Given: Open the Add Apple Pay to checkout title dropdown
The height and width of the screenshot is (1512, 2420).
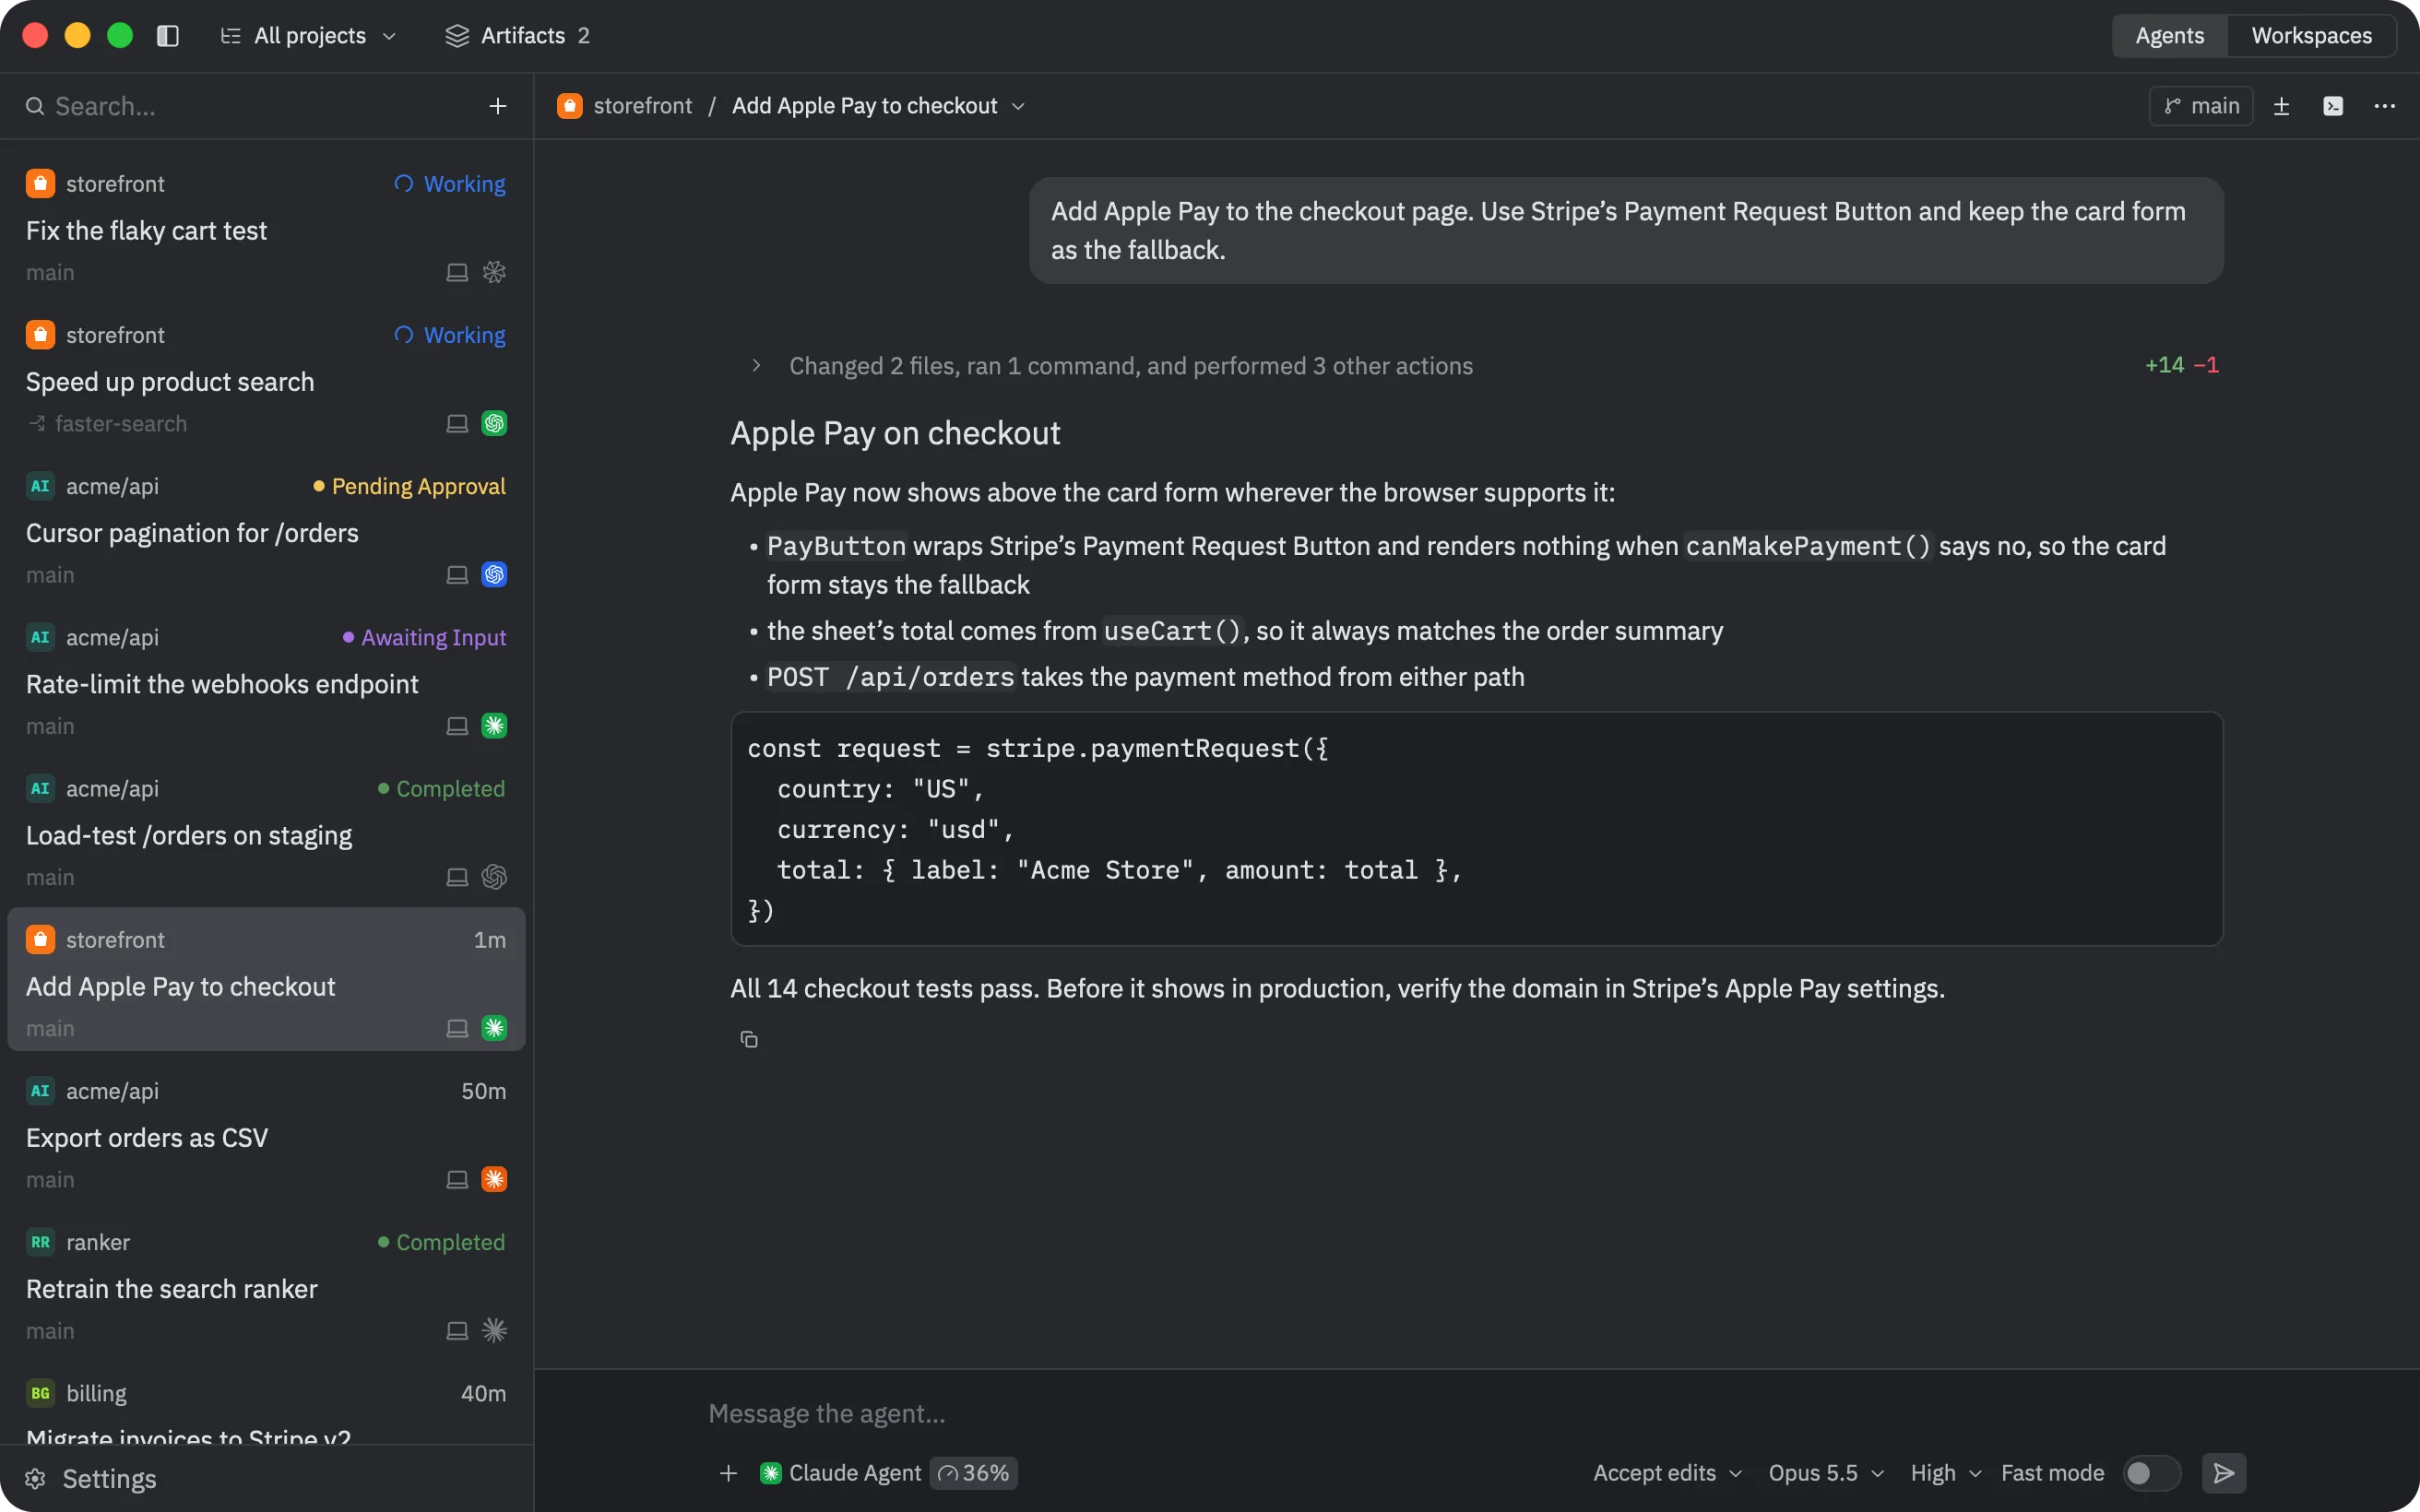Looking at the screenshot, I should coord(878,106).
